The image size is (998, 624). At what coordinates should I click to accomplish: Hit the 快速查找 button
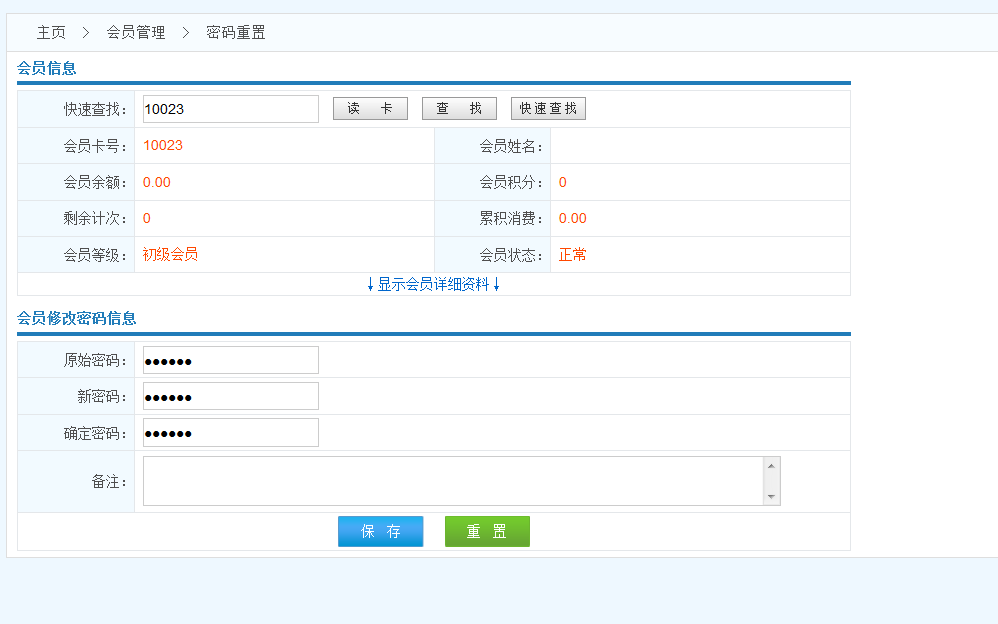pos(548,109)
